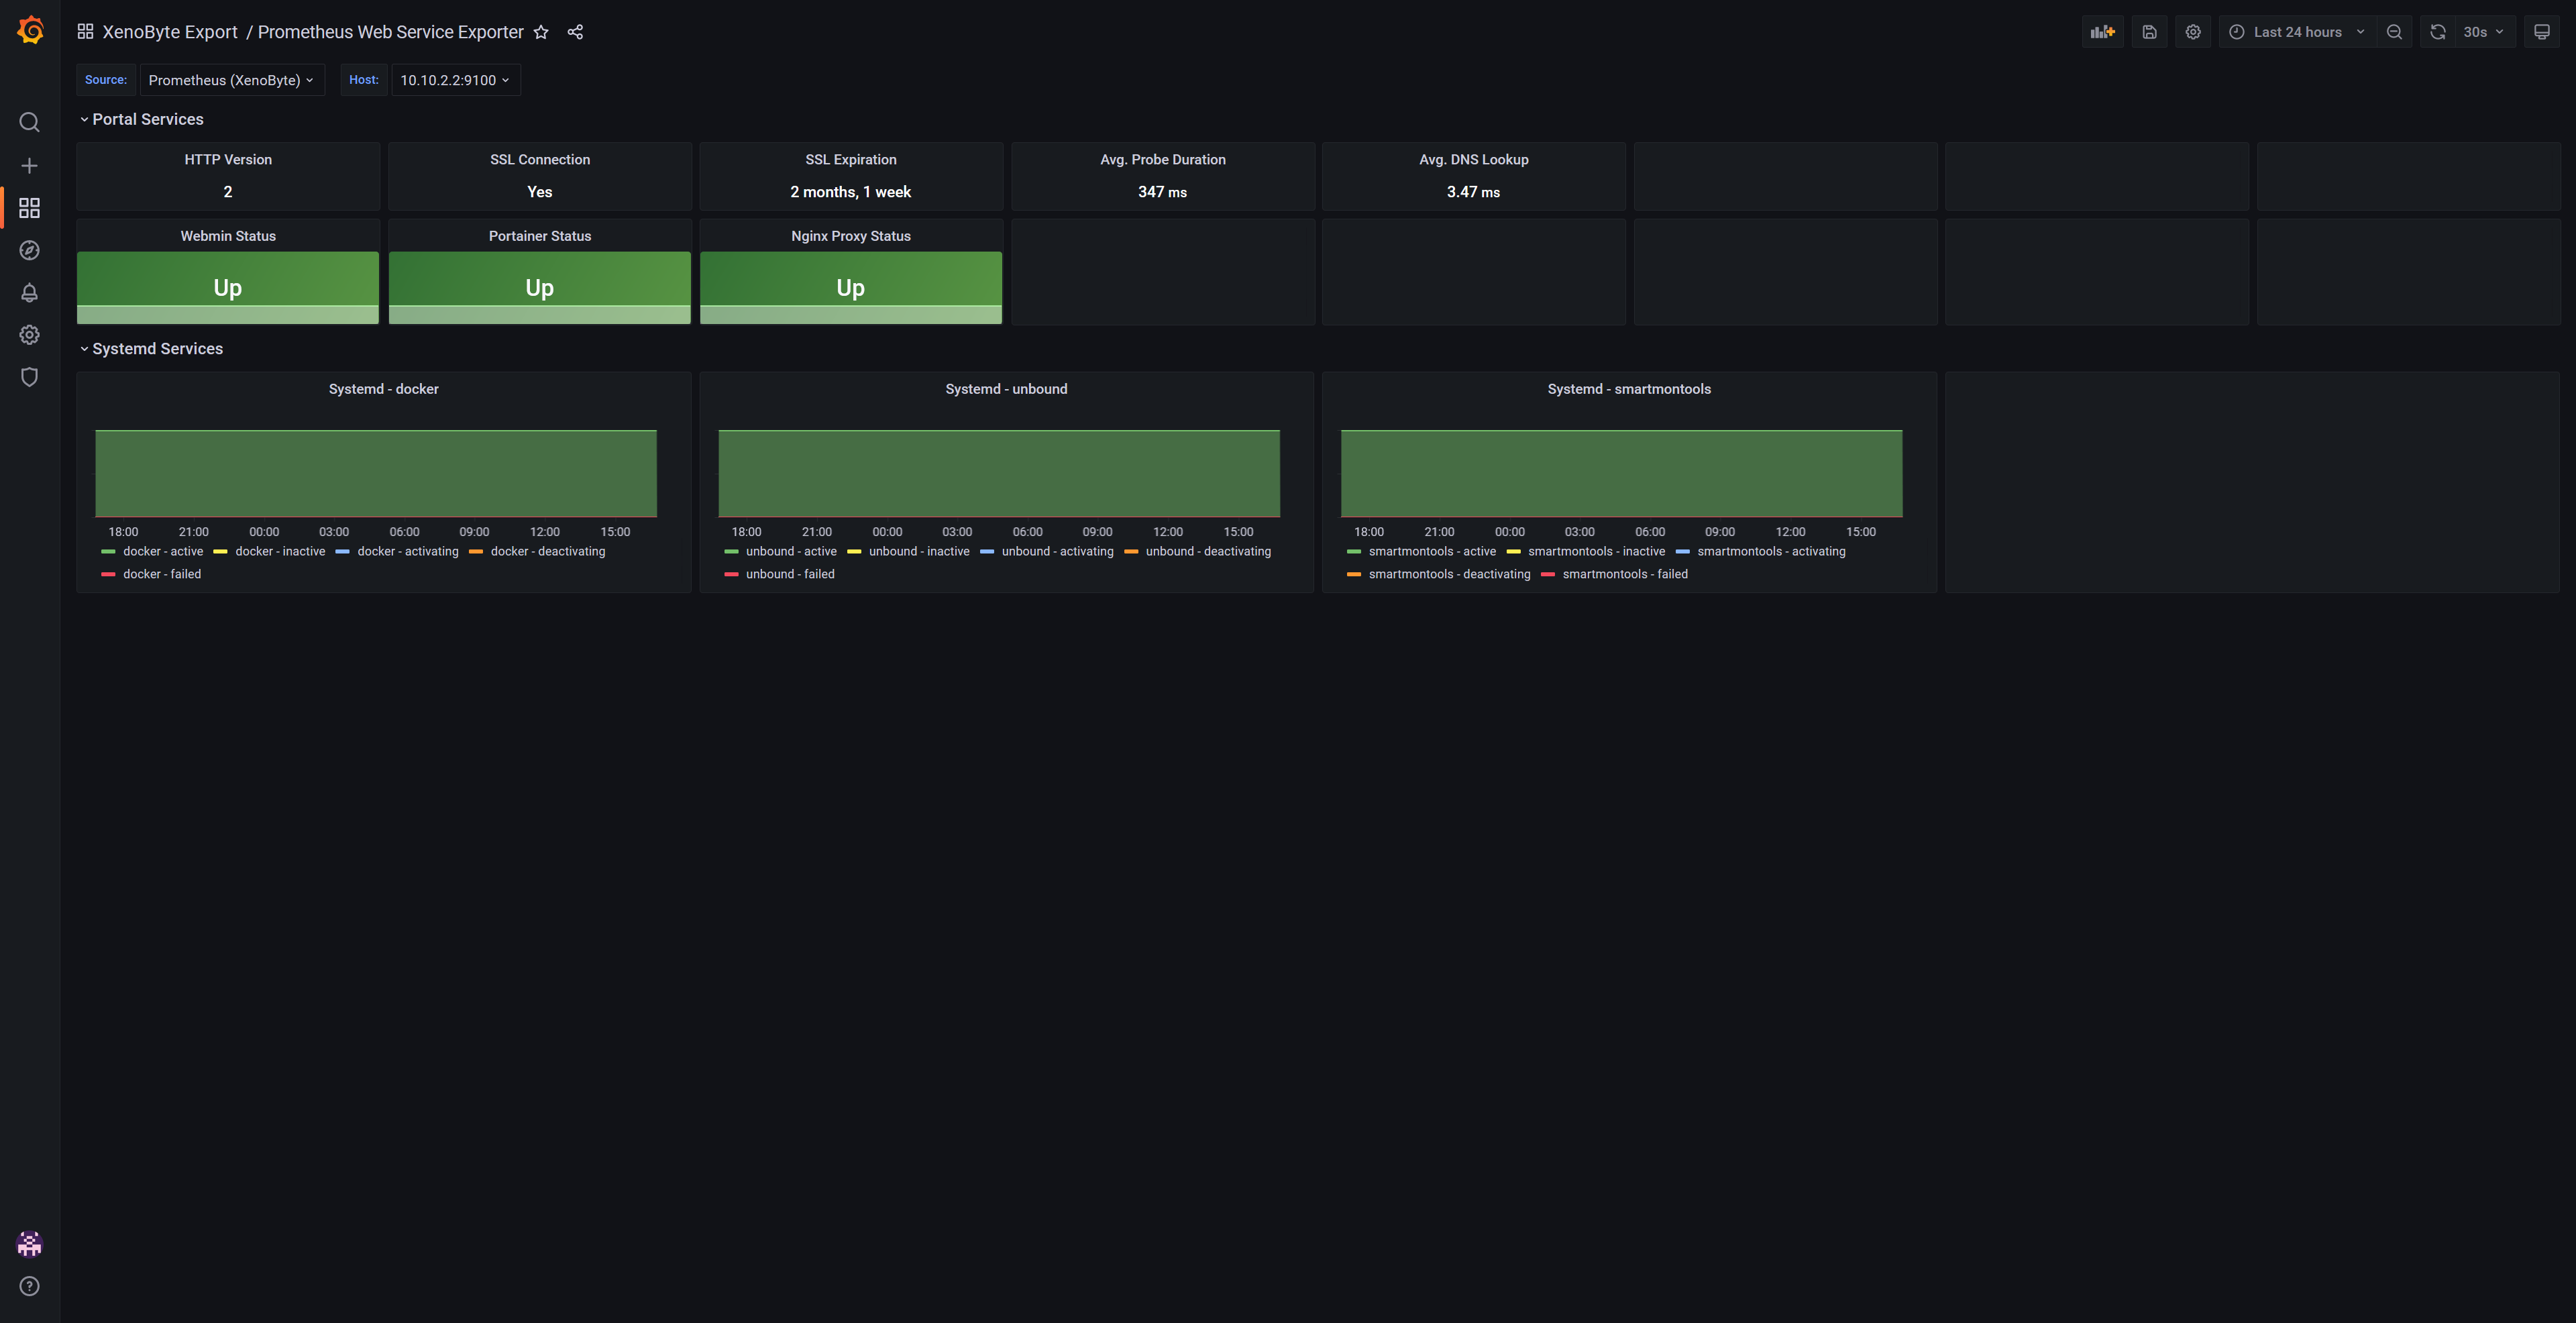The width and height of the screenshot is (2576, 1323).
Task: Click the refresh dashboard icon
Action: coord(2437,32)
